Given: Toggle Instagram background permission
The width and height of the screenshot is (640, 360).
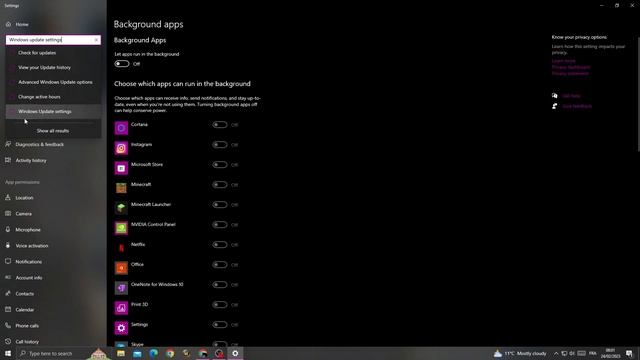Looking at the screenshot, I should [x=220, y=144].
